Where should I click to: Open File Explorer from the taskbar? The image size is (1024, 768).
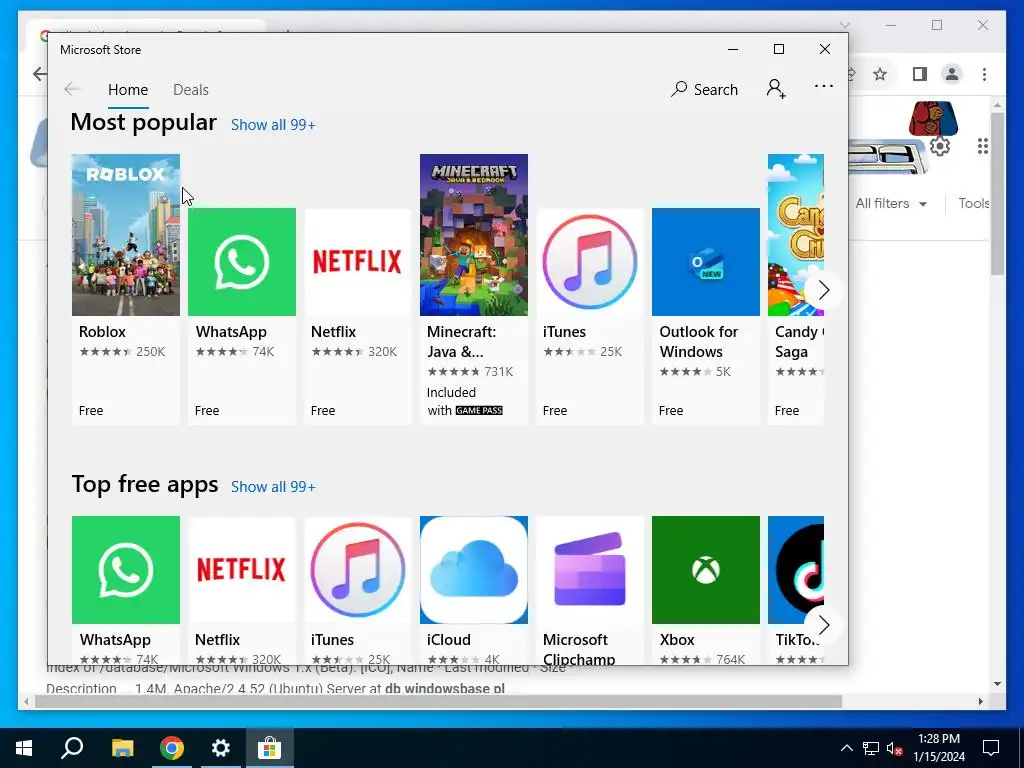pyautogui.click(x=122, y=748)
